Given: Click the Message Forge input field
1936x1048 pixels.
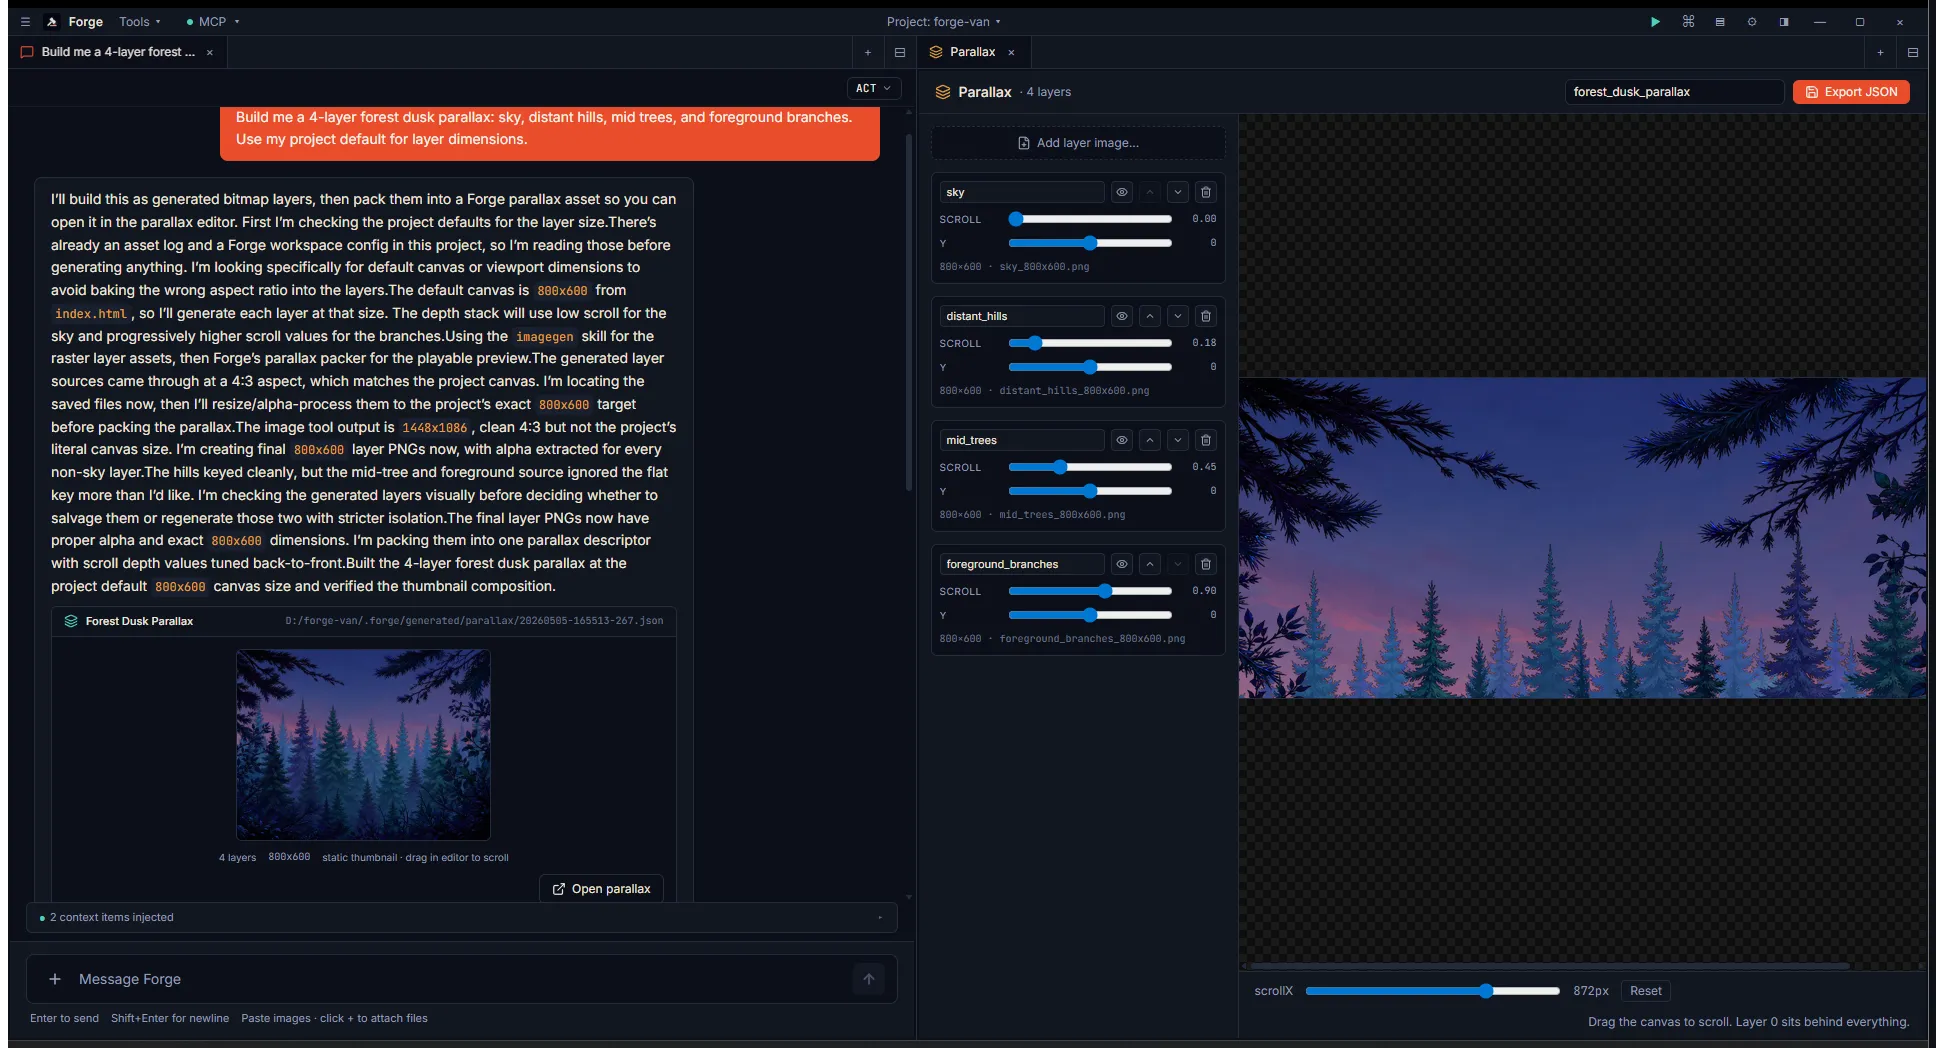Looking at the screenshot, I should coord(461,979).
